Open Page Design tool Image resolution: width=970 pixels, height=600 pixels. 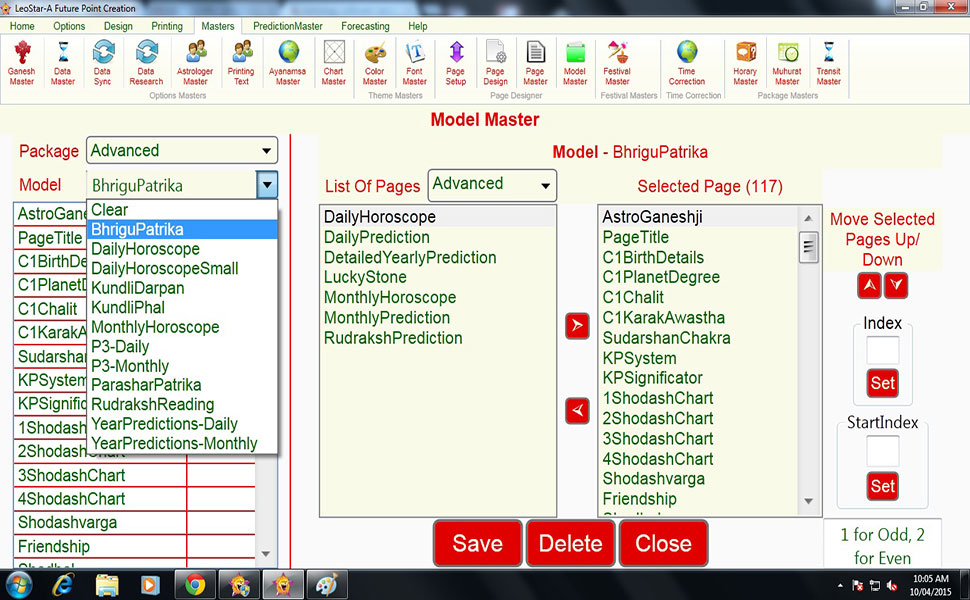(496, 63)
